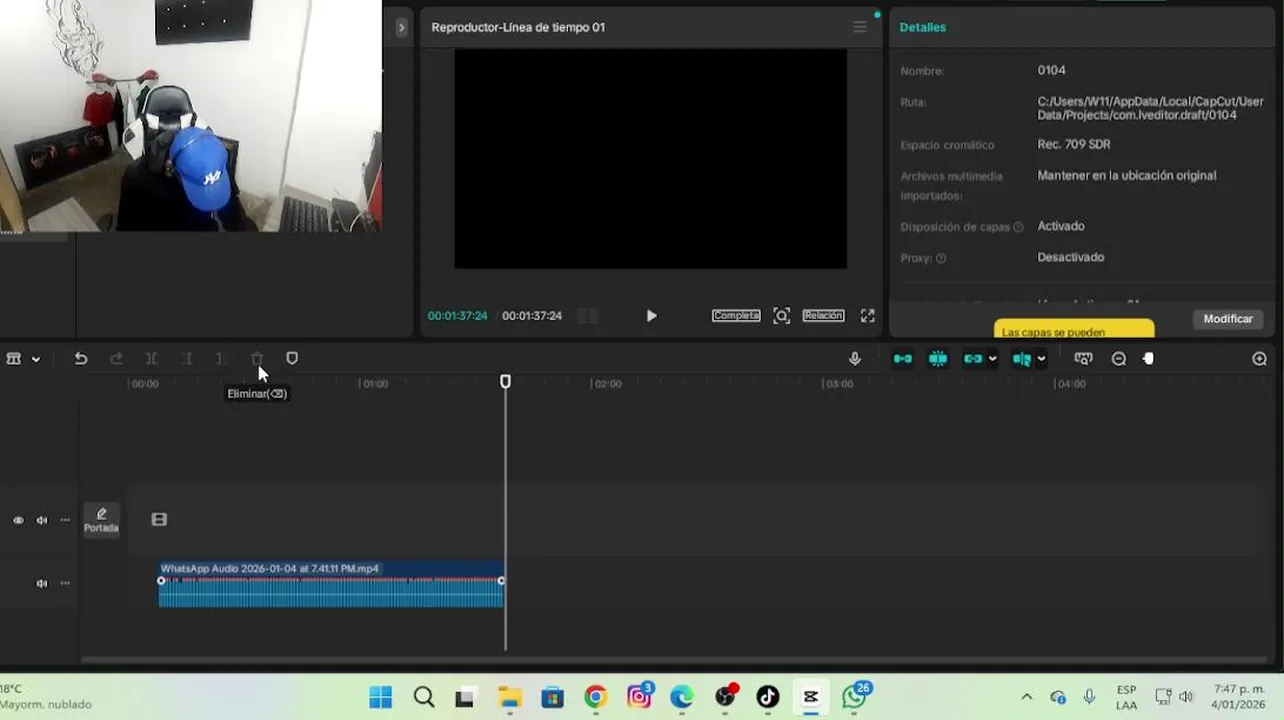The height and width of the screenshot is (720, 1284).
Task: Click the Modificar button
Action: tap(1228, 319)
